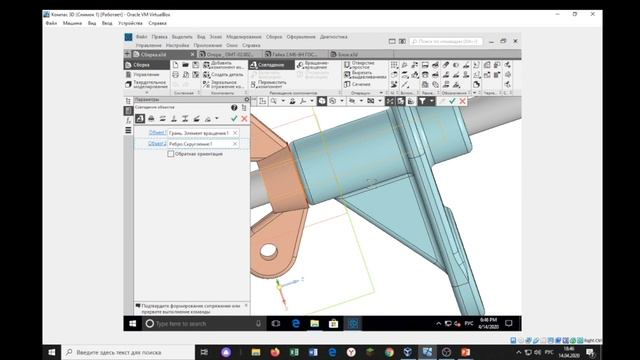Click the zoom magnifier icon in view toolbar
This screenshot has height=360, width=640.
(x=273, y=101)
